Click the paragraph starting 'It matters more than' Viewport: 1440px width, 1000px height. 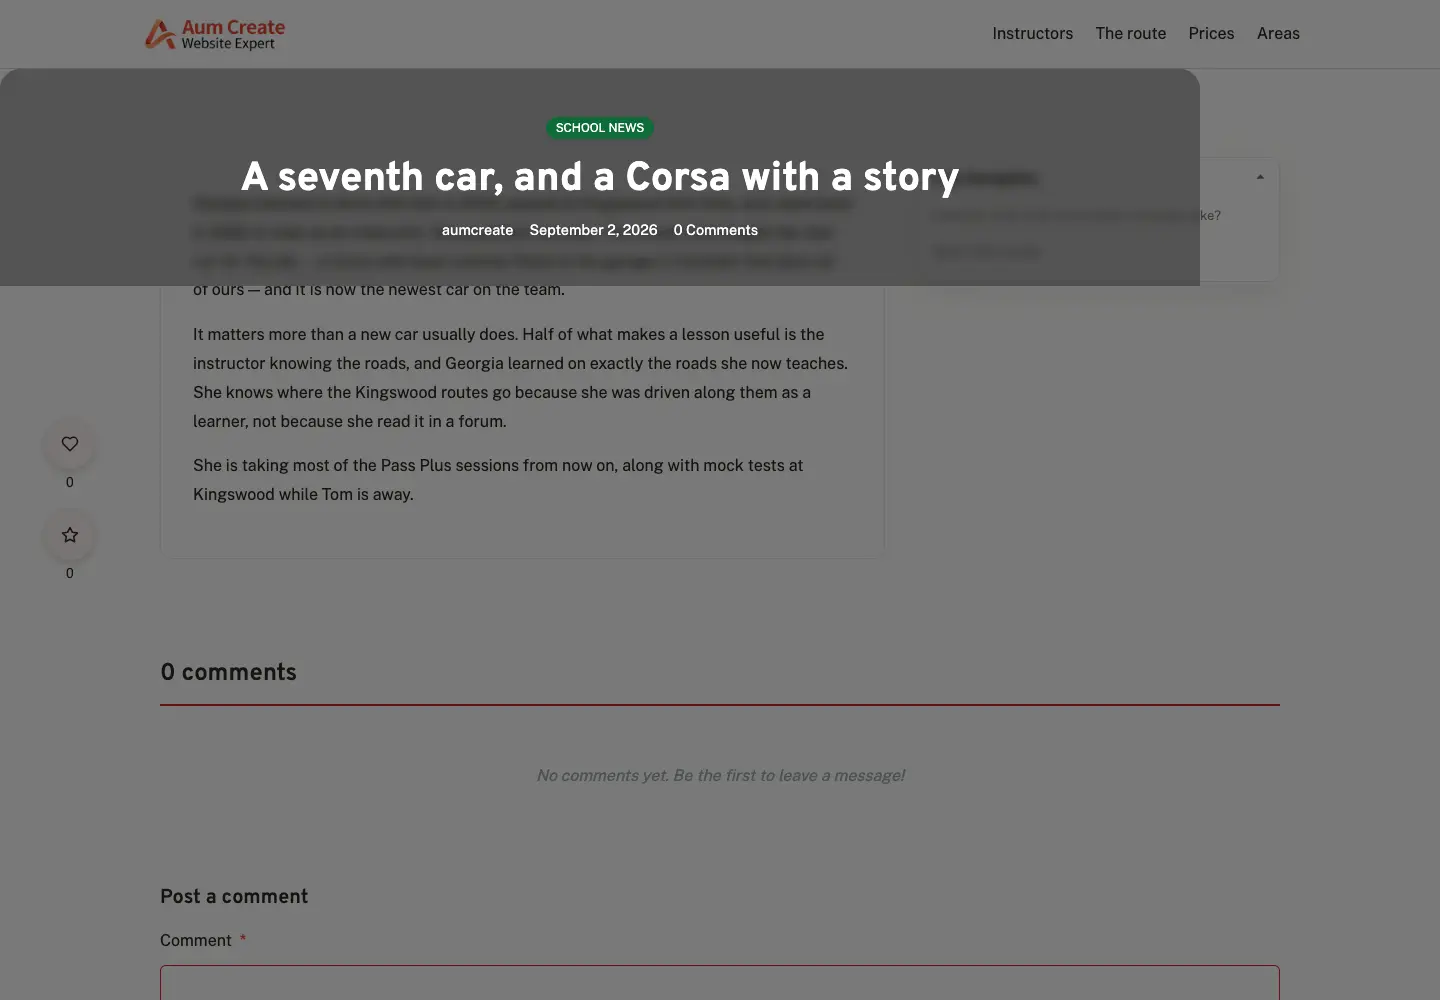pyautogui.click(x=521, y=378)
